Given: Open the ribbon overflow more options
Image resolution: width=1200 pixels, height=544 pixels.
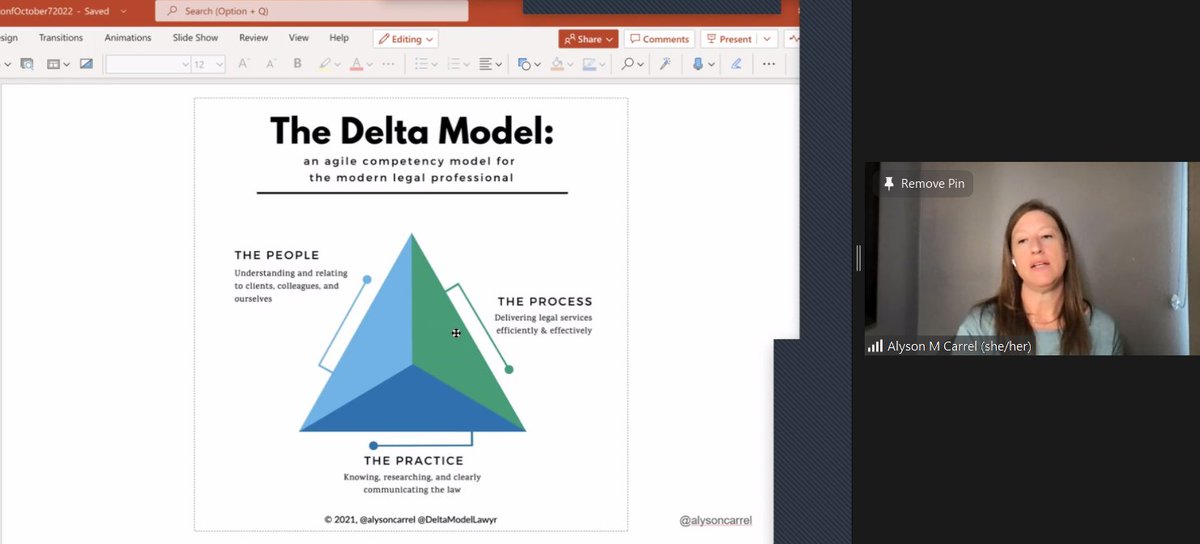Looking at the screenshot, I should 769,64.
